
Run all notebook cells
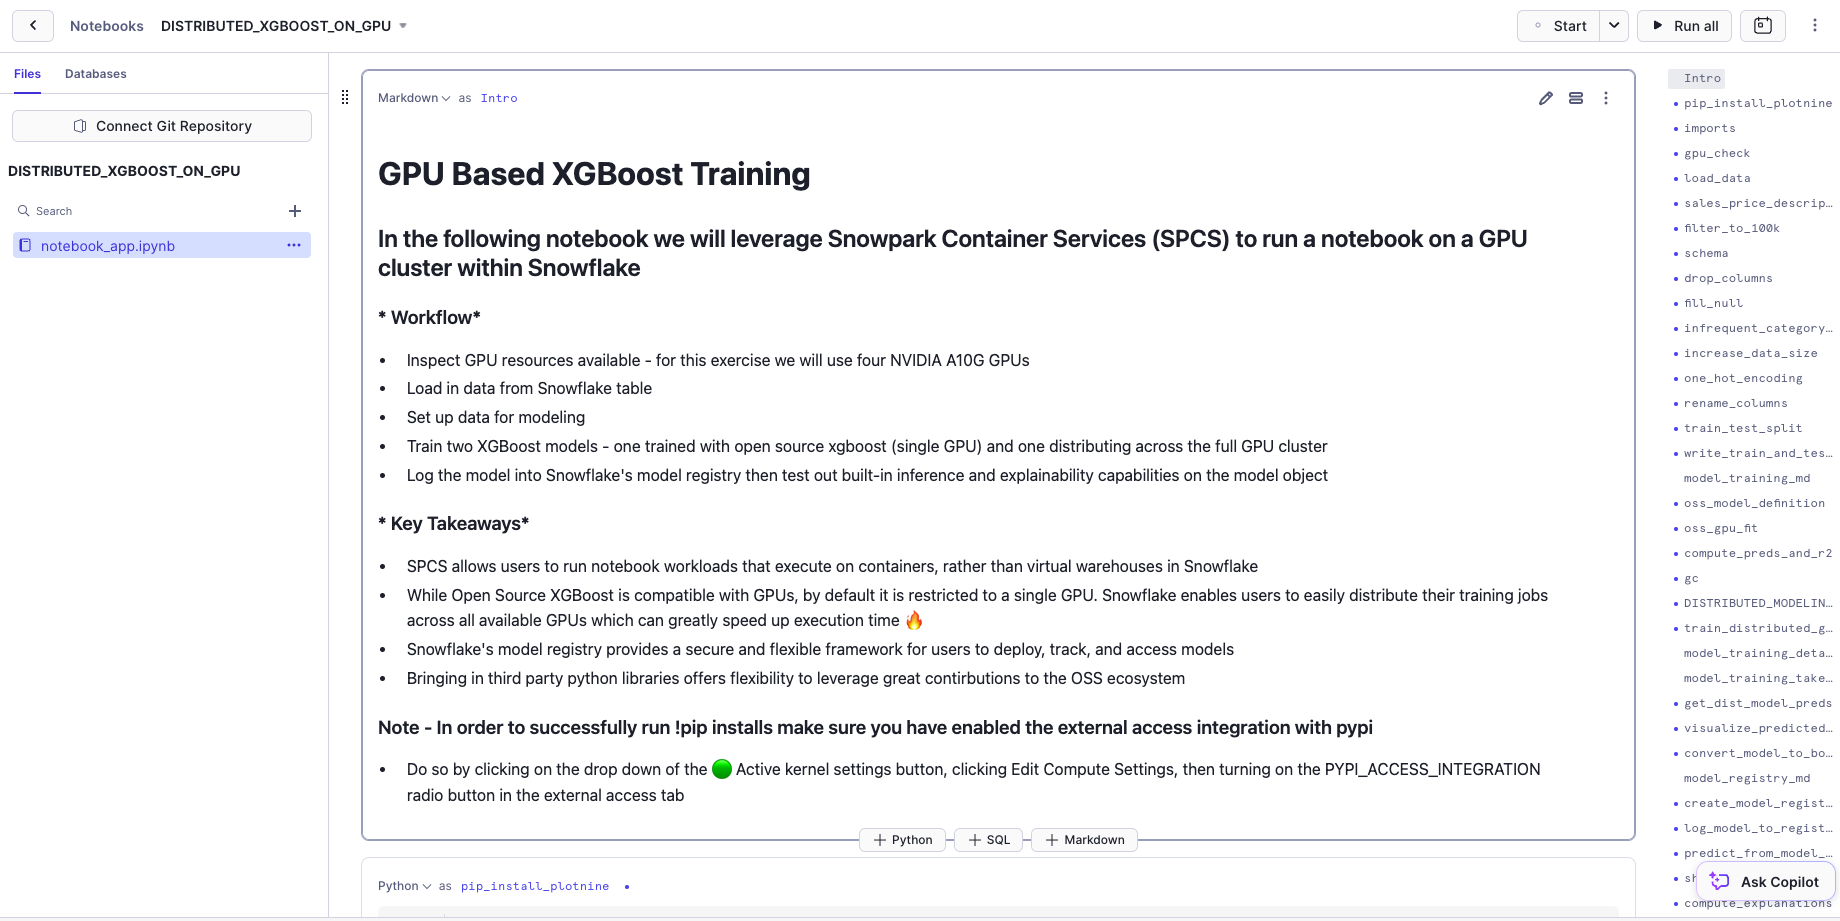1684,26
